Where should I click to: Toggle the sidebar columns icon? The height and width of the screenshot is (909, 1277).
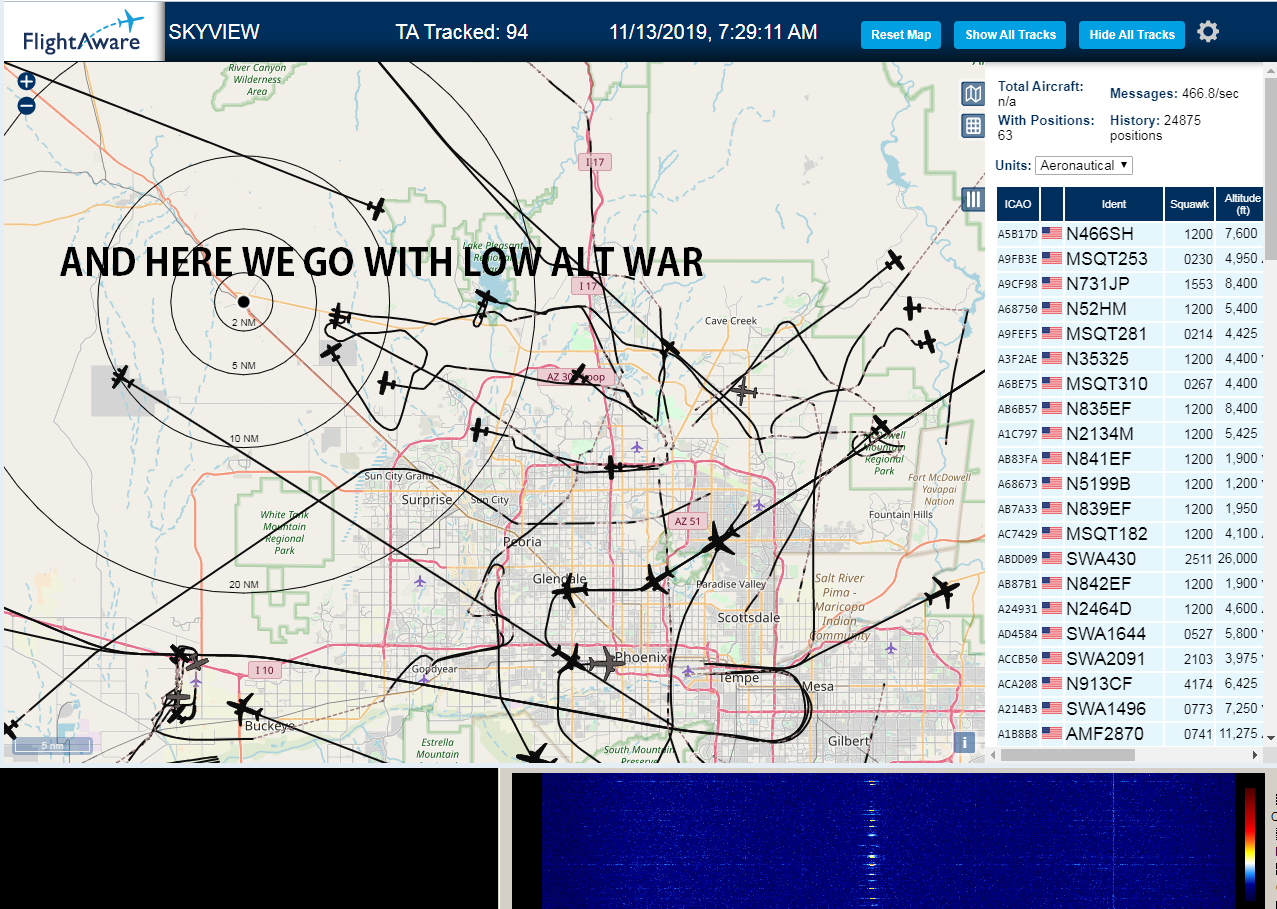click(x=973, y=199)
